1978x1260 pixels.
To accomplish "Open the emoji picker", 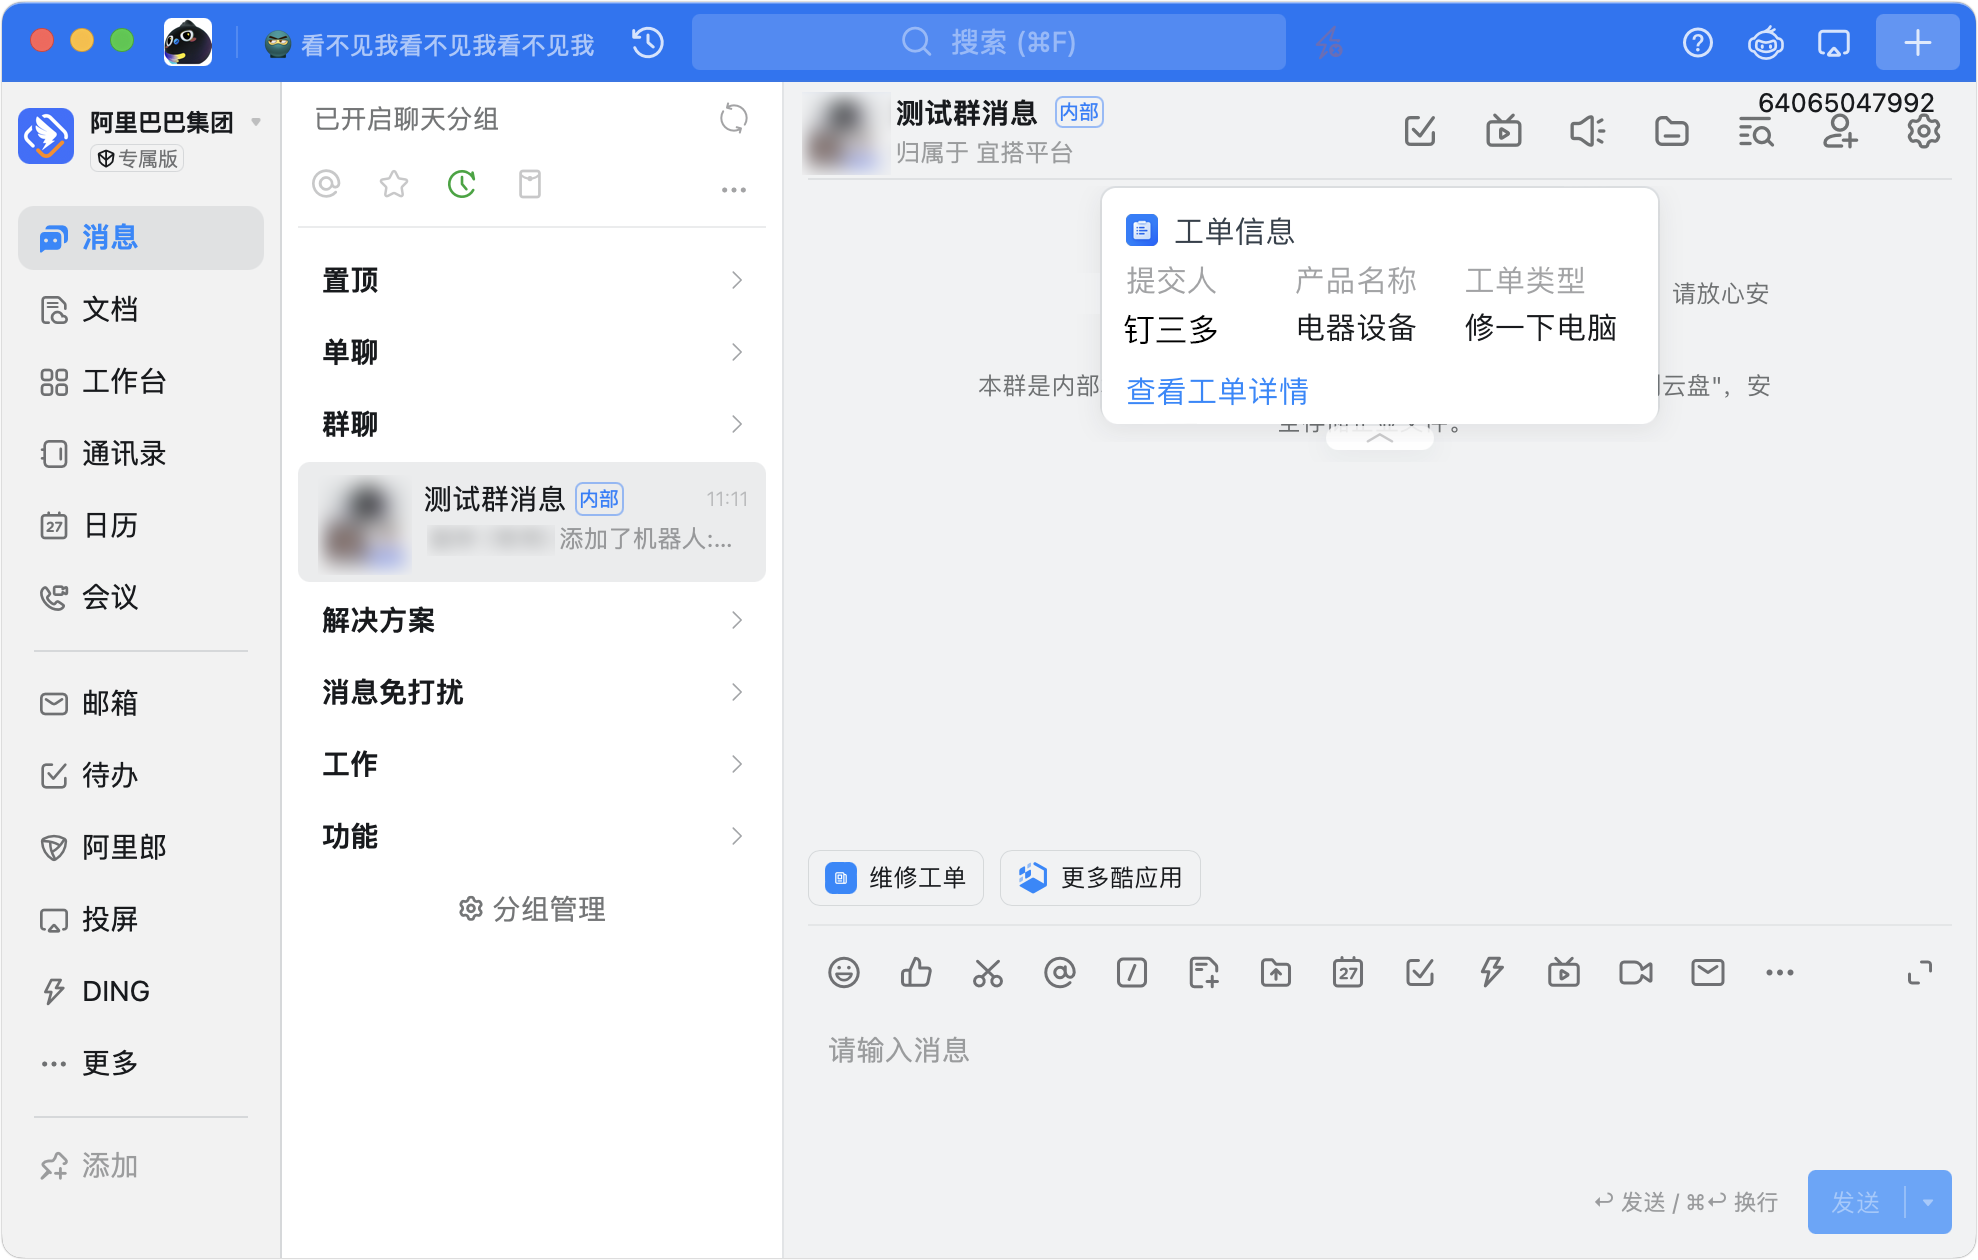I will point(844,973).
